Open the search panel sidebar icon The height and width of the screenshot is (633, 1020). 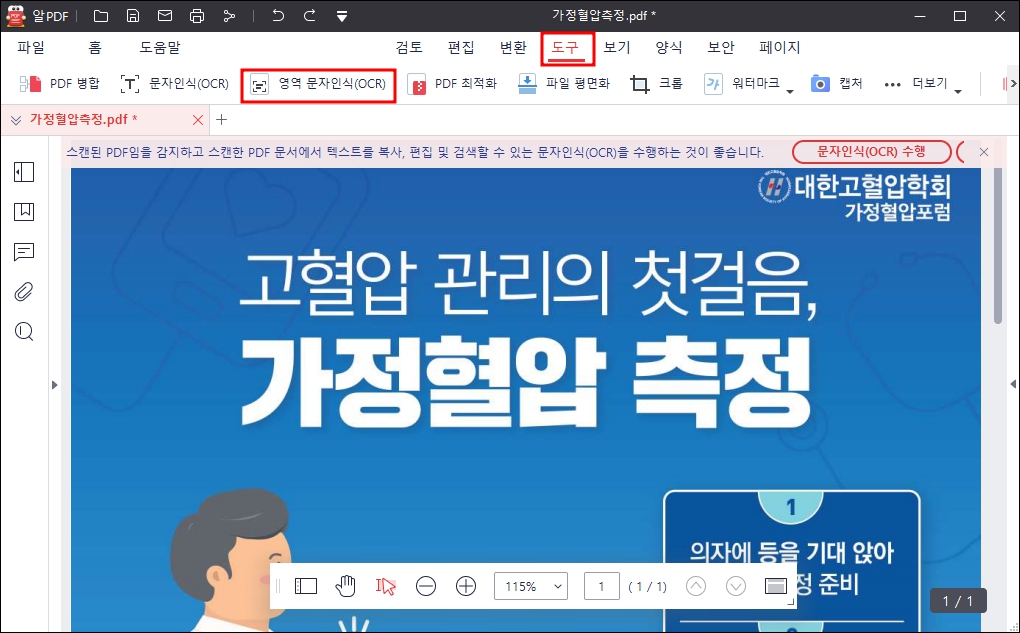tap(24, 332)
